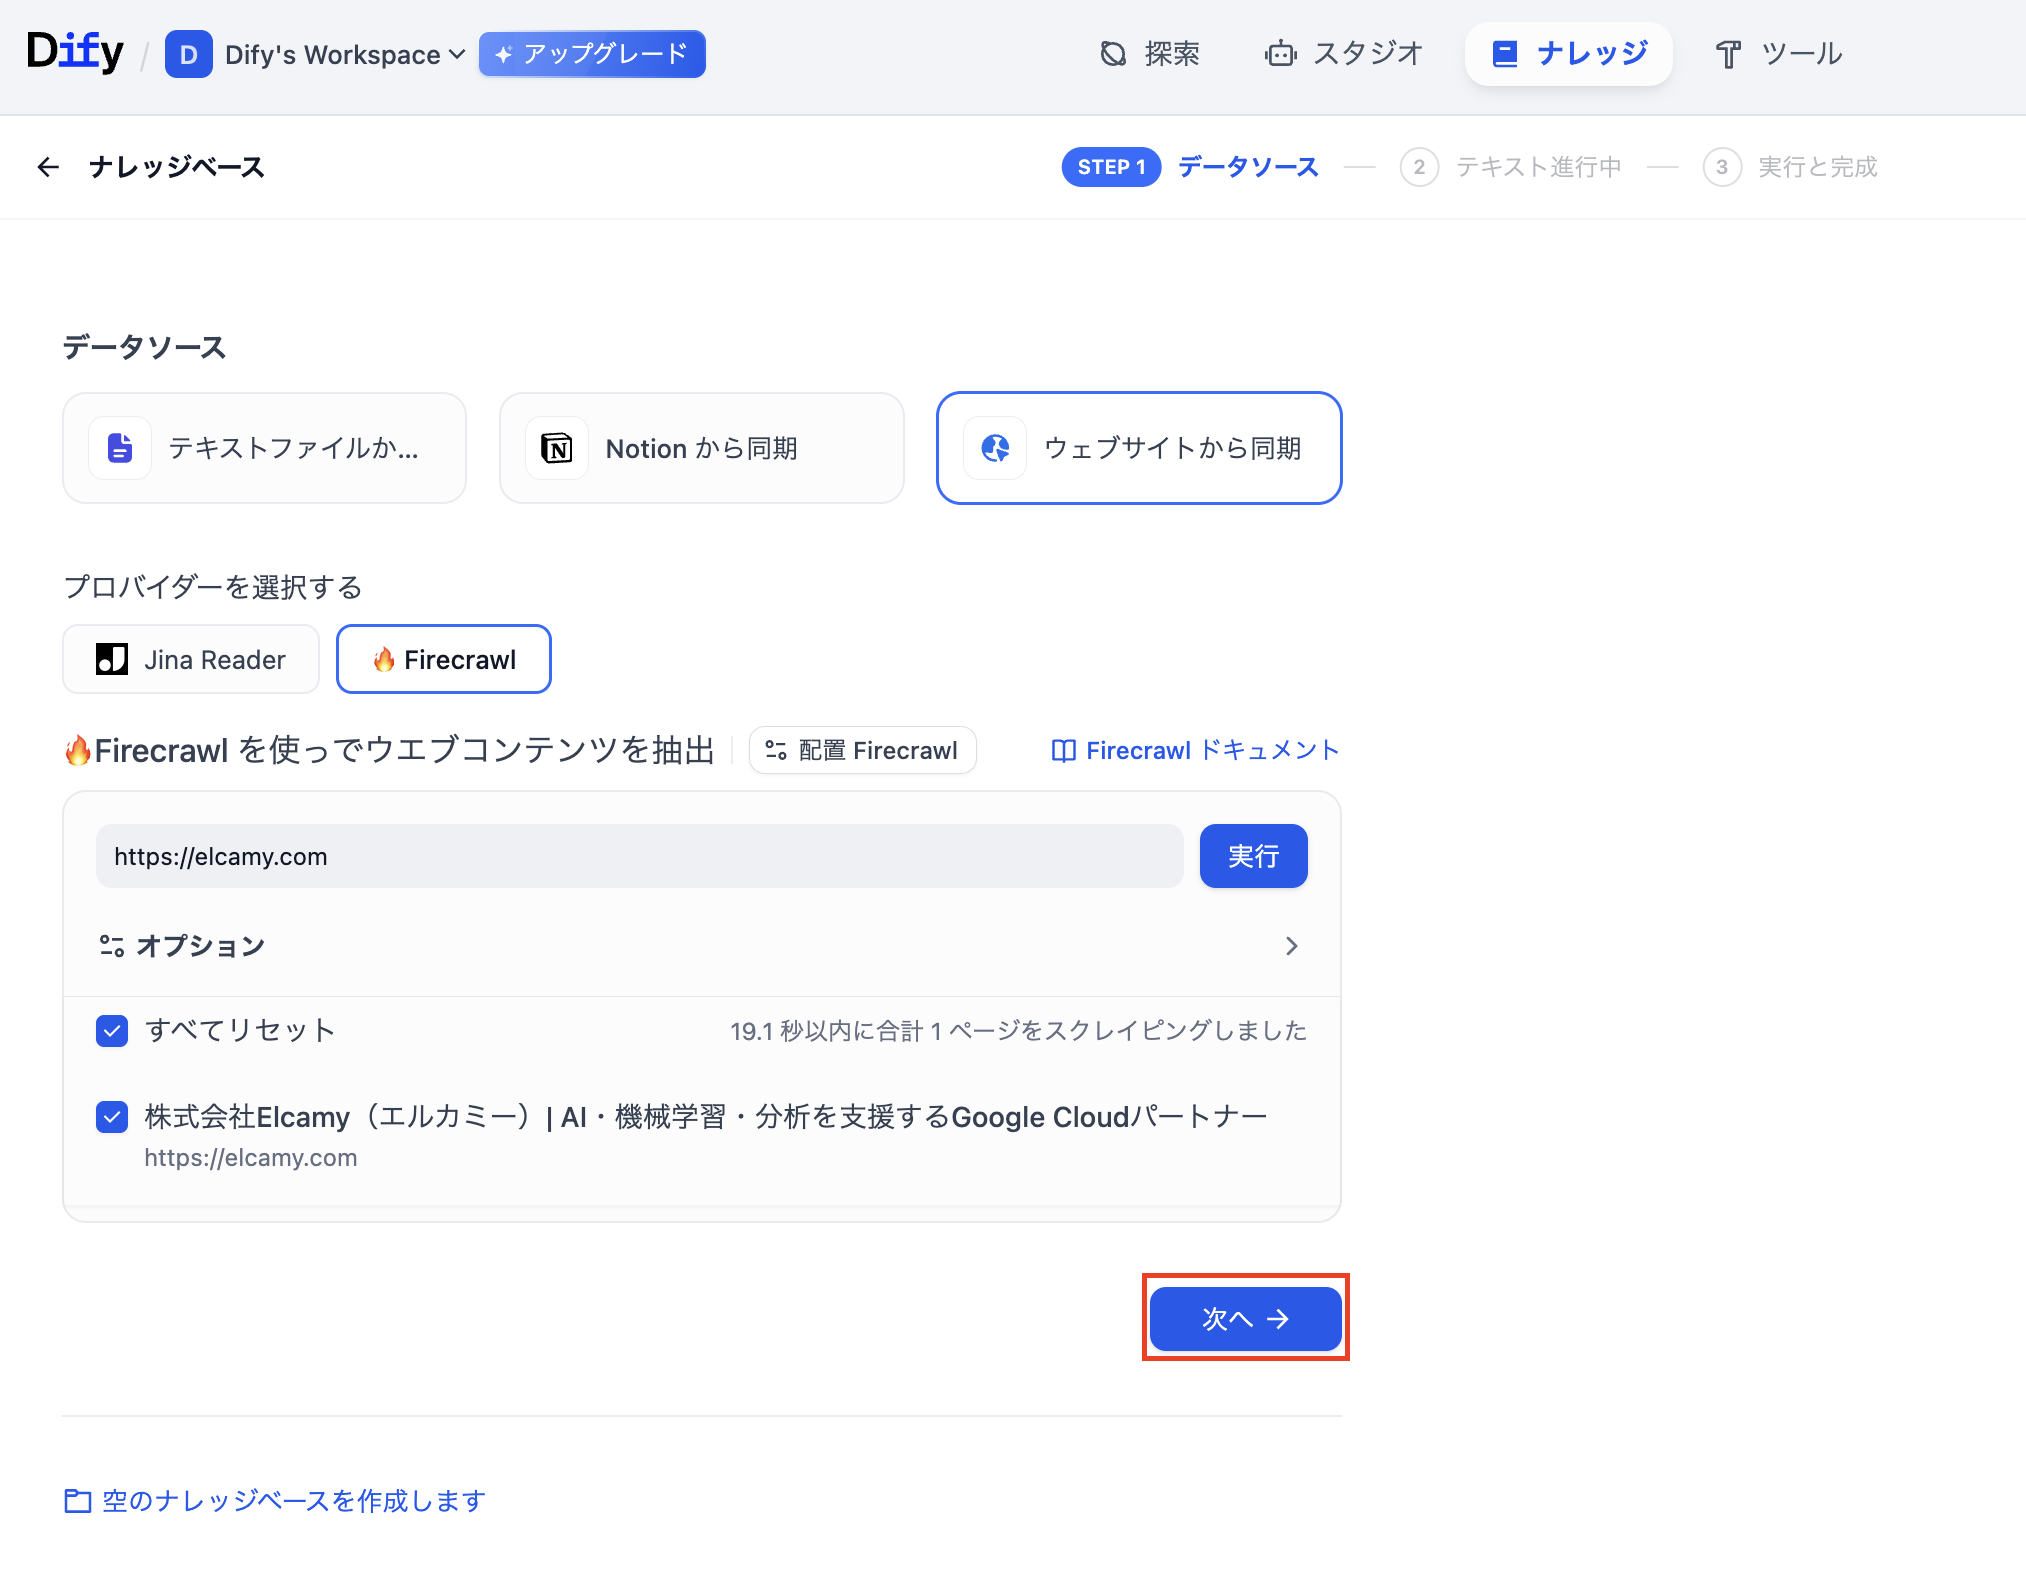This screenshot has height=1596, width=2026.
Task: Click the folder icon for empty knowledge base
Action: pyautogui.click(x=77, y=1500)
